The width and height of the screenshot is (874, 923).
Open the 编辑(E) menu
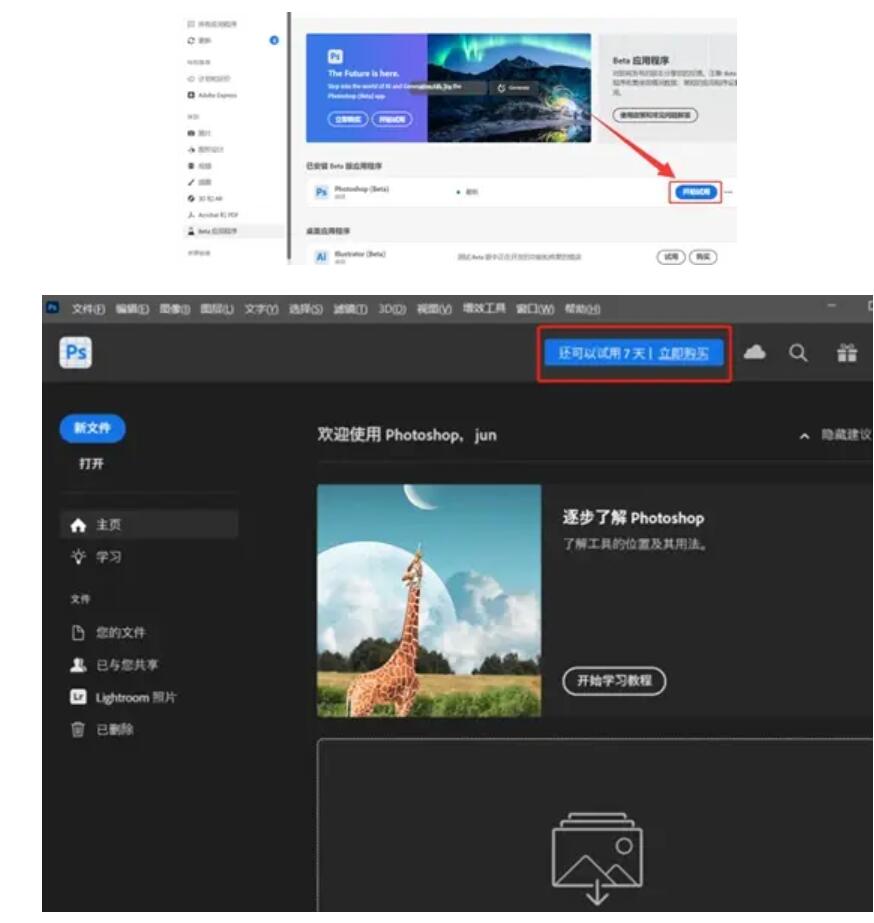pos(132,308)
